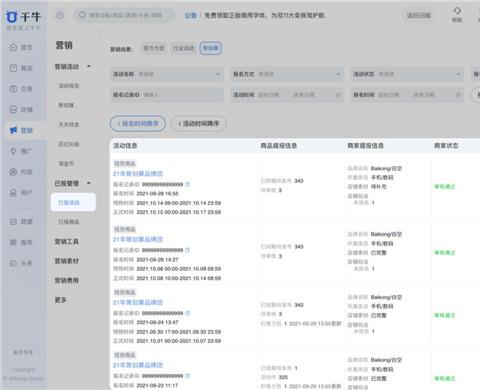Click 活动时间 start date field
This screenshot has width=480, height=390.
[269, 95]
